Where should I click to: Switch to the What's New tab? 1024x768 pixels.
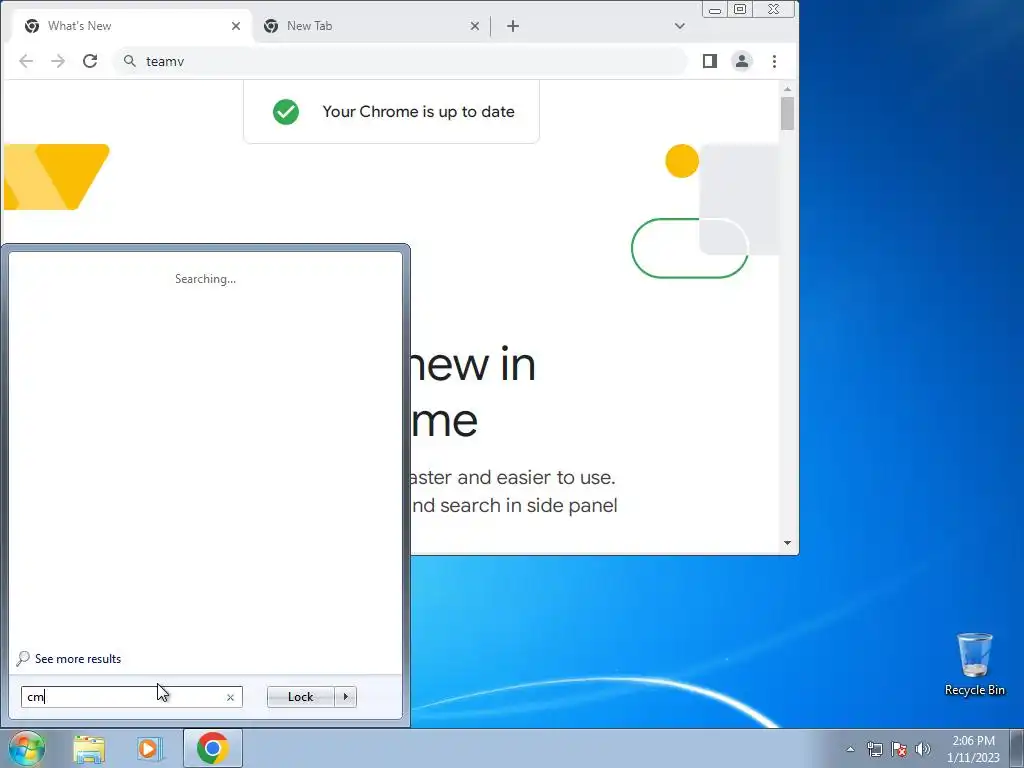[x=133, y=26]
